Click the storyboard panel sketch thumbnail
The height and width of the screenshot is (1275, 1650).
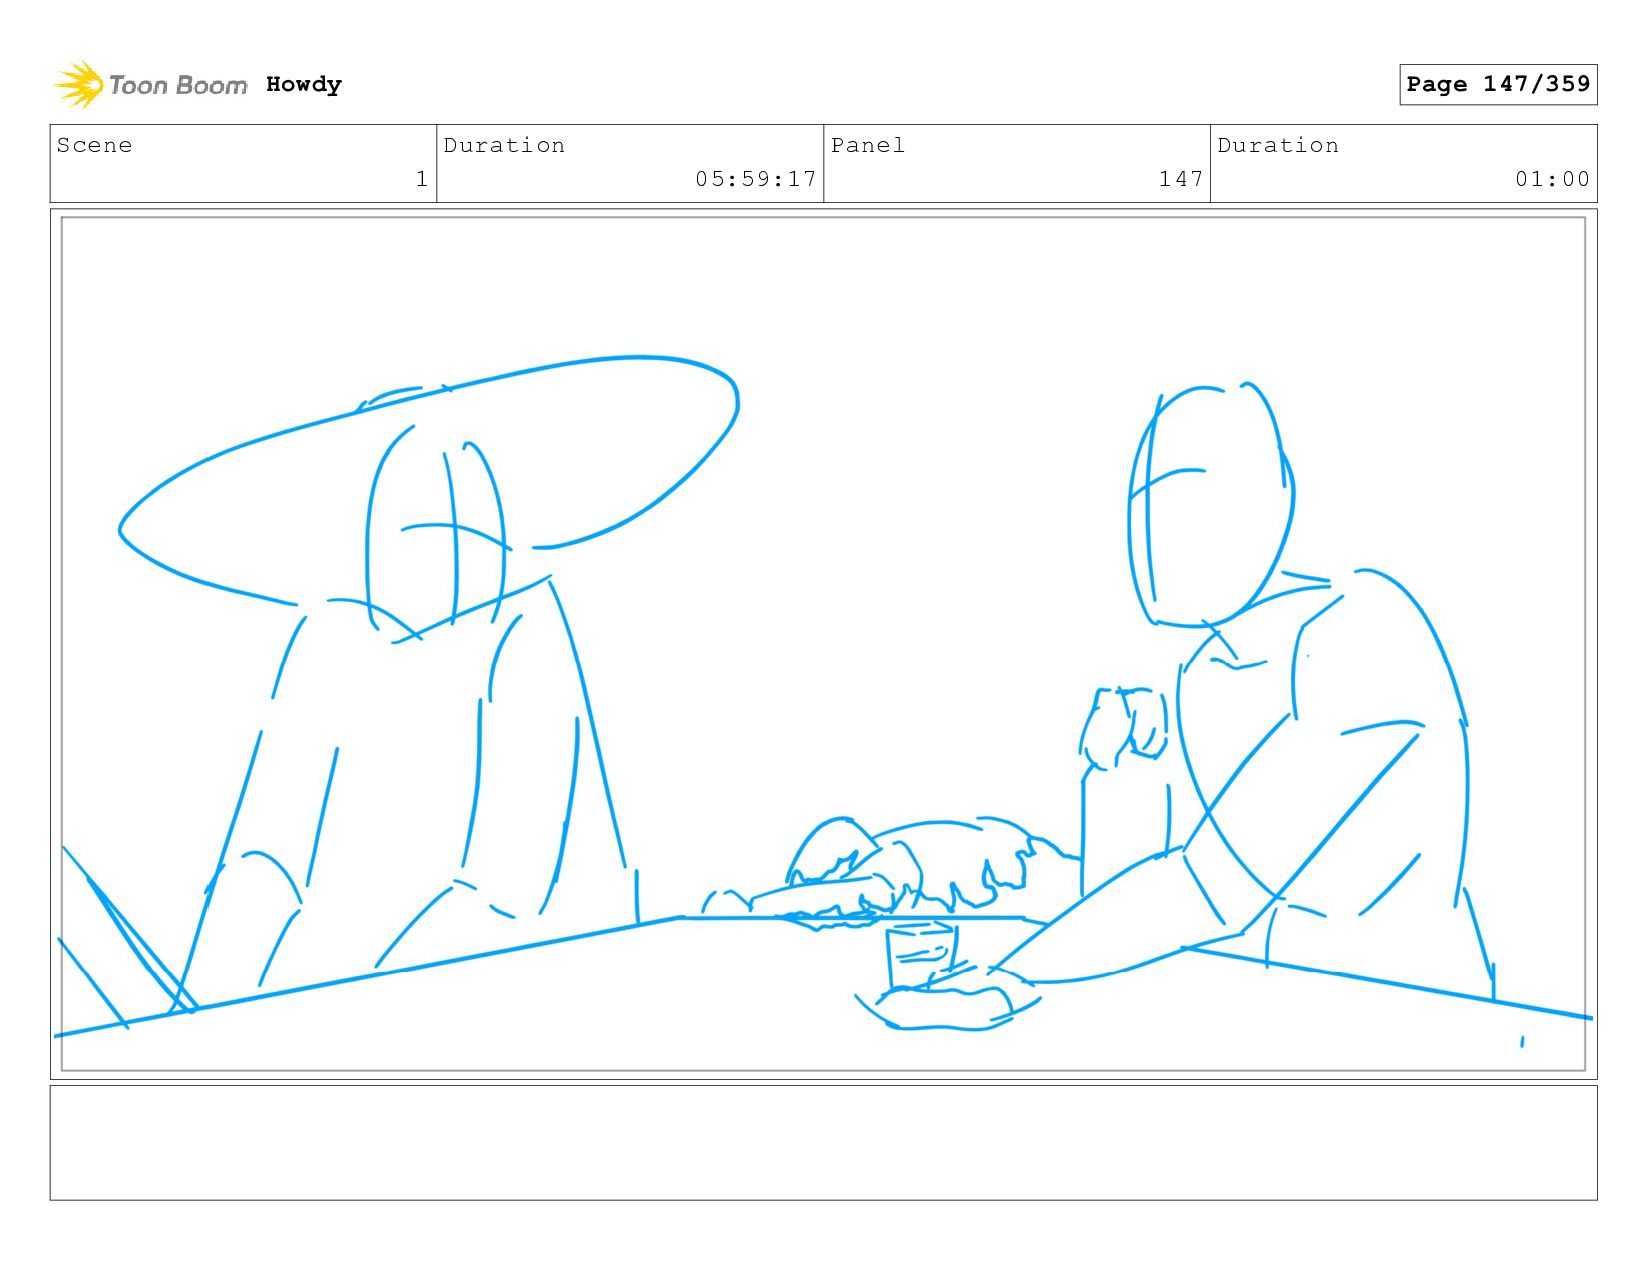pyautogui.click(x=823, y=644)
